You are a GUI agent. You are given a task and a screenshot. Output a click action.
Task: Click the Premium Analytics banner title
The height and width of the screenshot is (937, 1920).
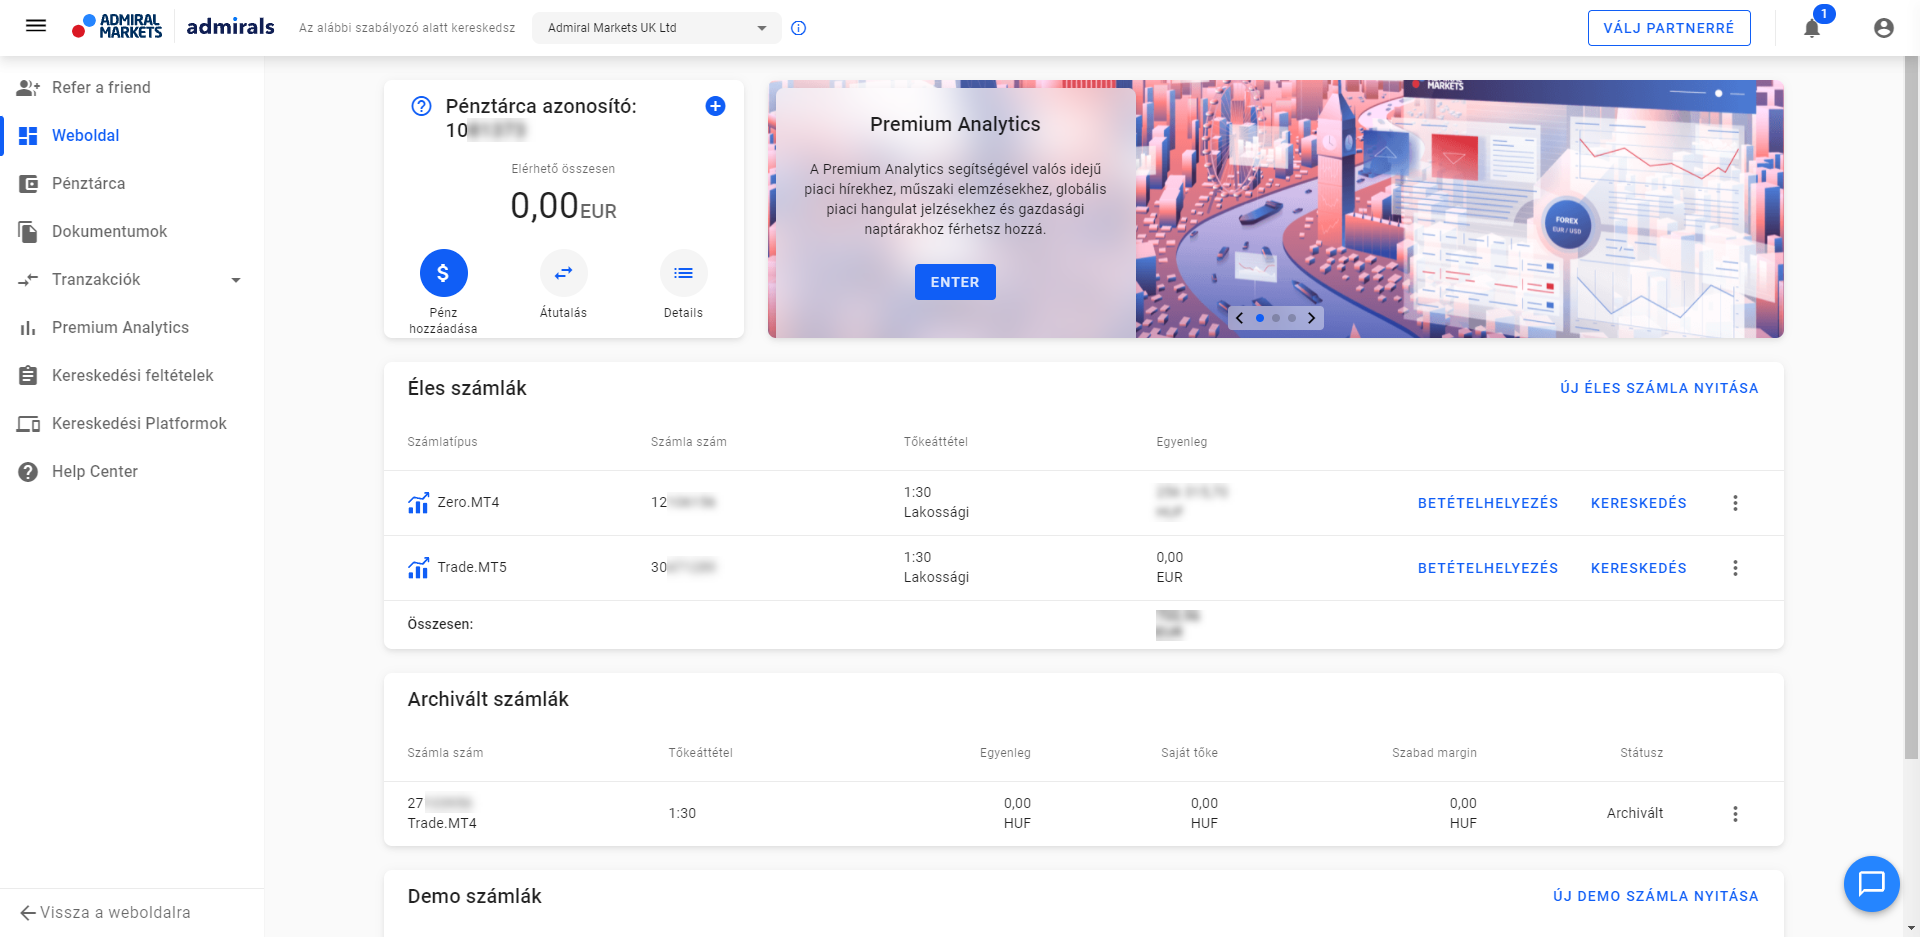pos(955,124)
